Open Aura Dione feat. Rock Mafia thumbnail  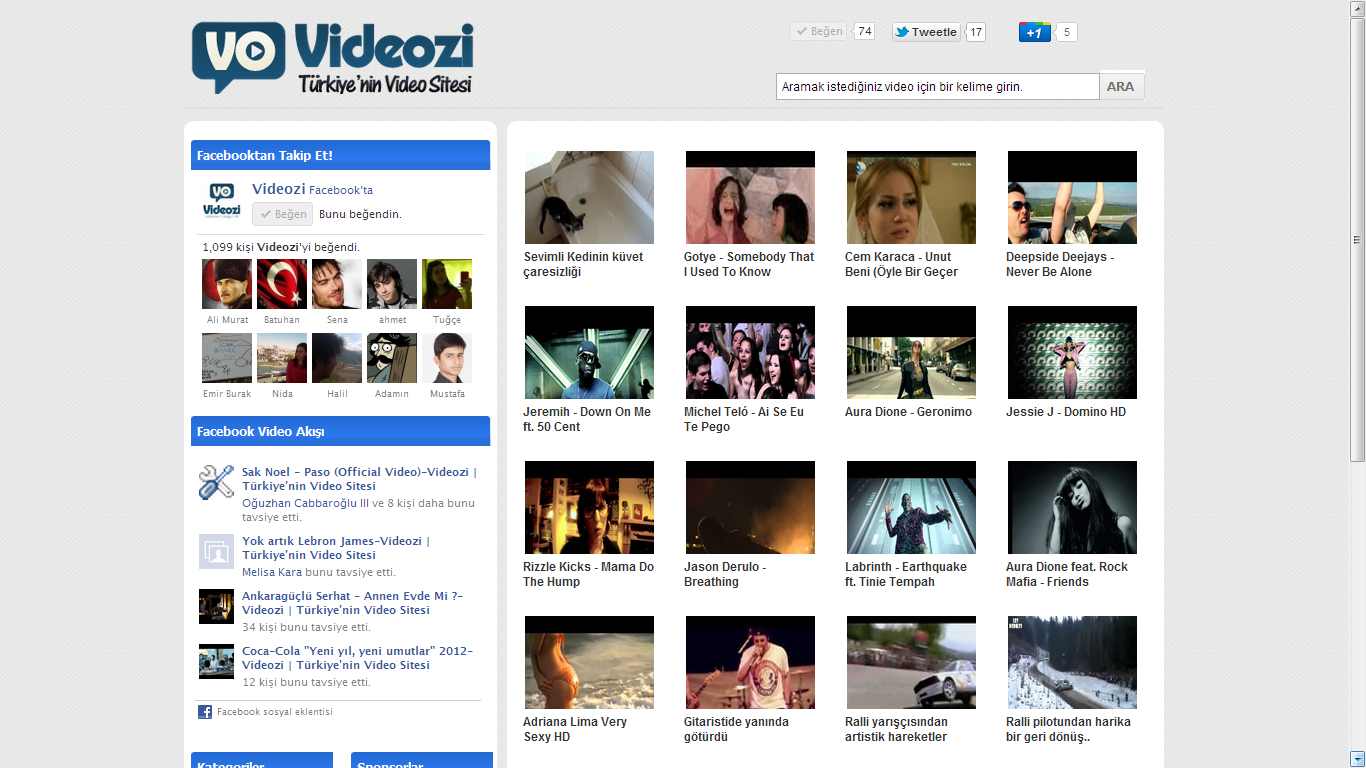(1072, 507)
